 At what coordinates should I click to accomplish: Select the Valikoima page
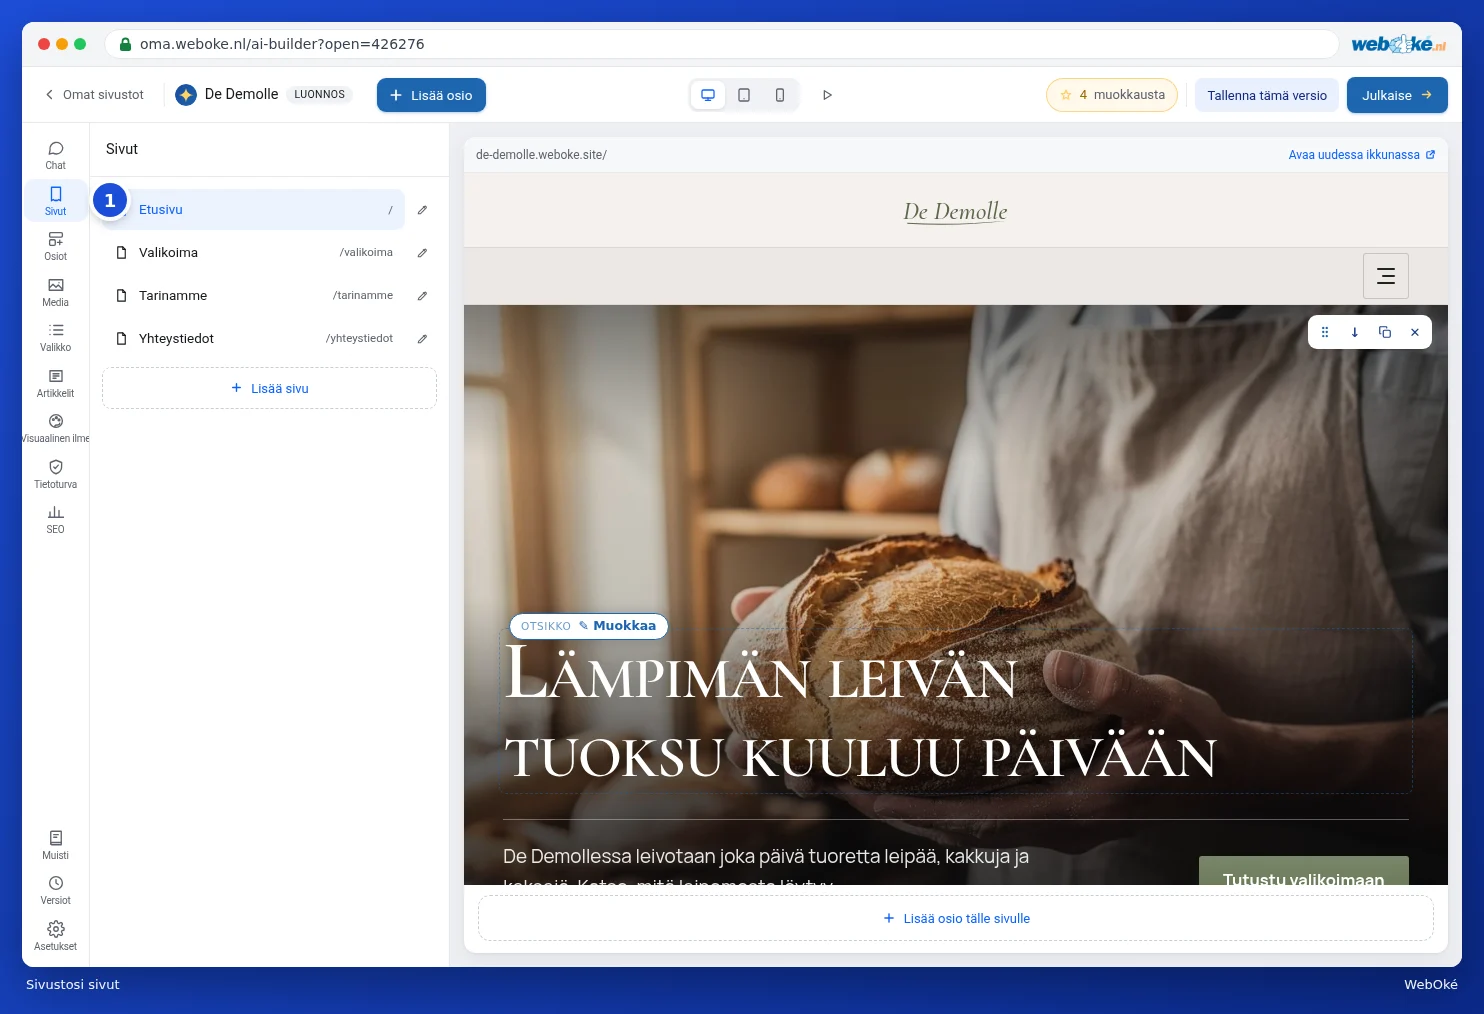(x=254, y=253)
